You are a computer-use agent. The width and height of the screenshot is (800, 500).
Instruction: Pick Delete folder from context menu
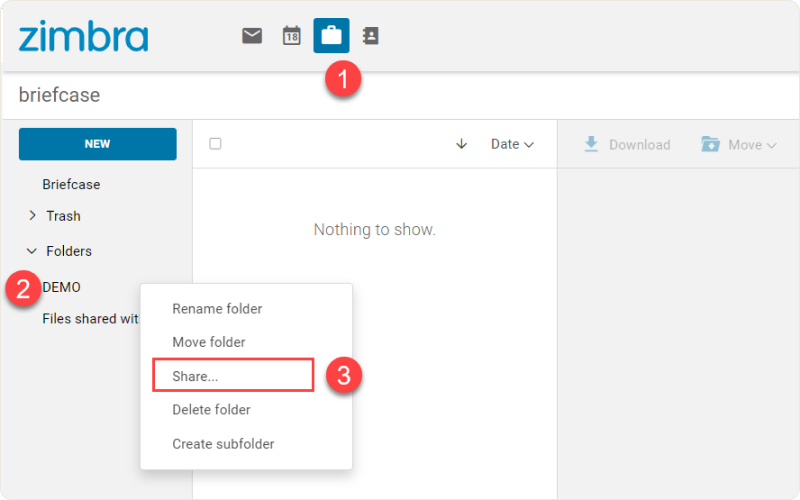tap(211, 410)
